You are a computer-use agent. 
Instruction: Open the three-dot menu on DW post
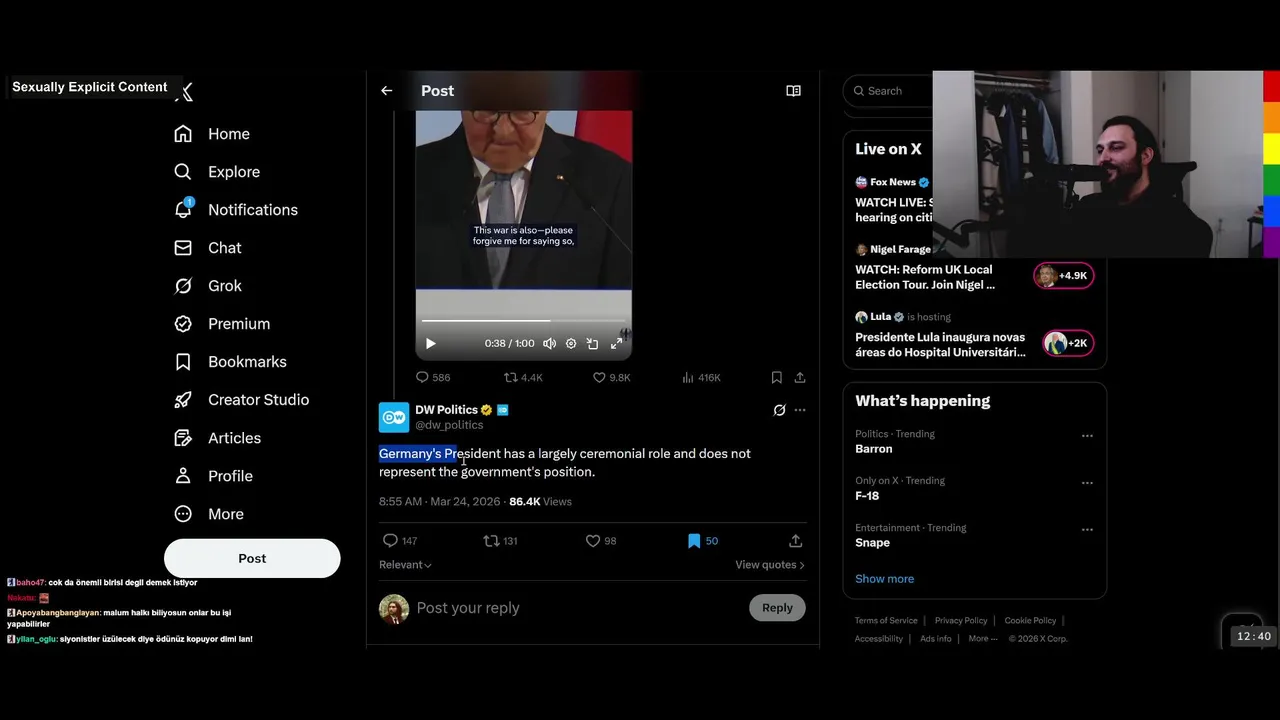coord(800,410)
